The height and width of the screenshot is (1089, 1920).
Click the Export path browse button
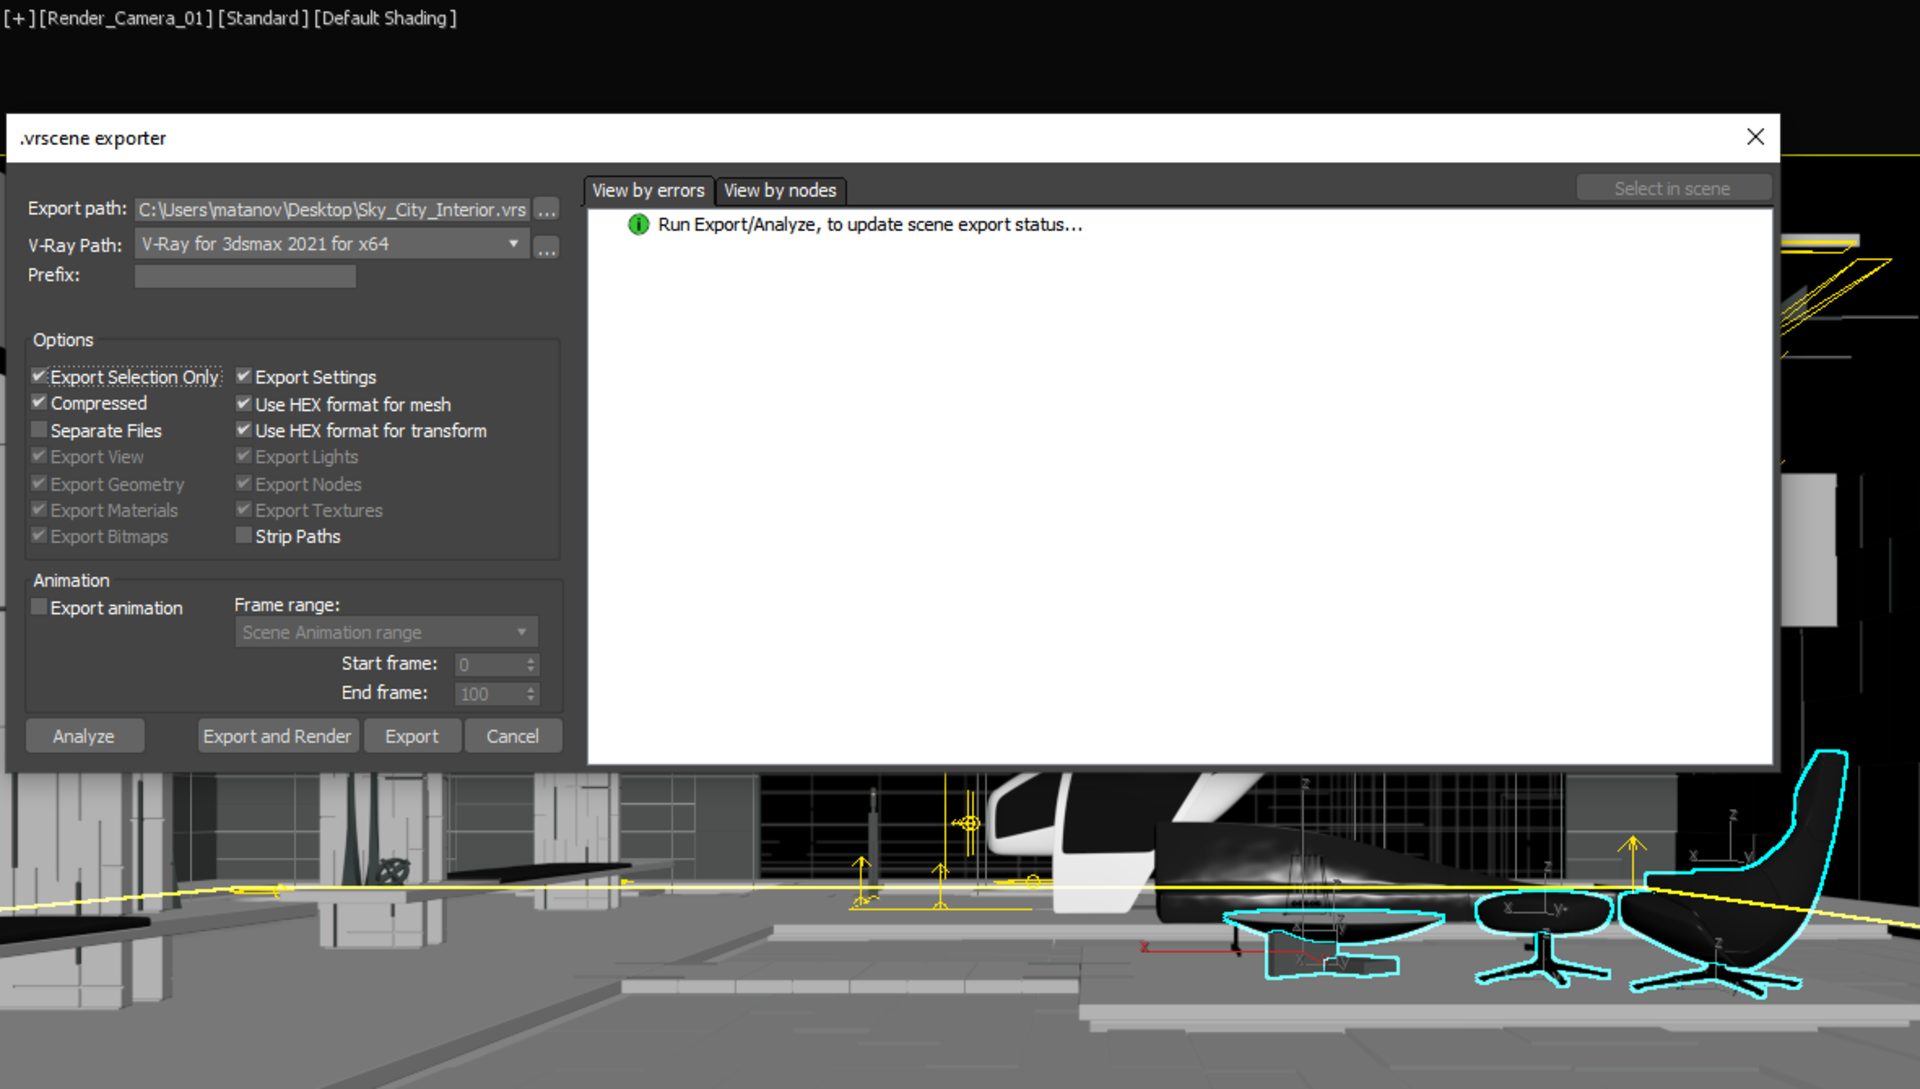click(546, 210)
